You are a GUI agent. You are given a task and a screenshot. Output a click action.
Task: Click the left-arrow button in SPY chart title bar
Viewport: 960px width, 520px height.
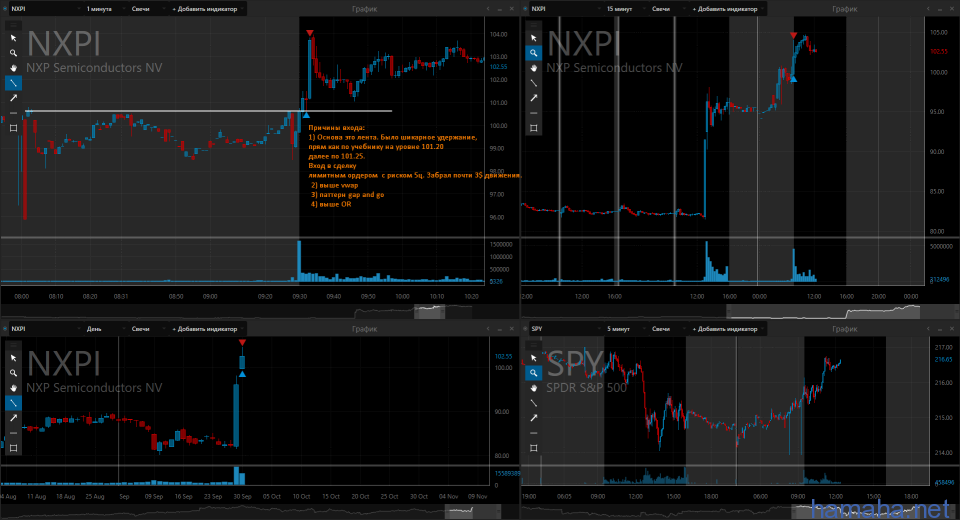pos(929,329)
